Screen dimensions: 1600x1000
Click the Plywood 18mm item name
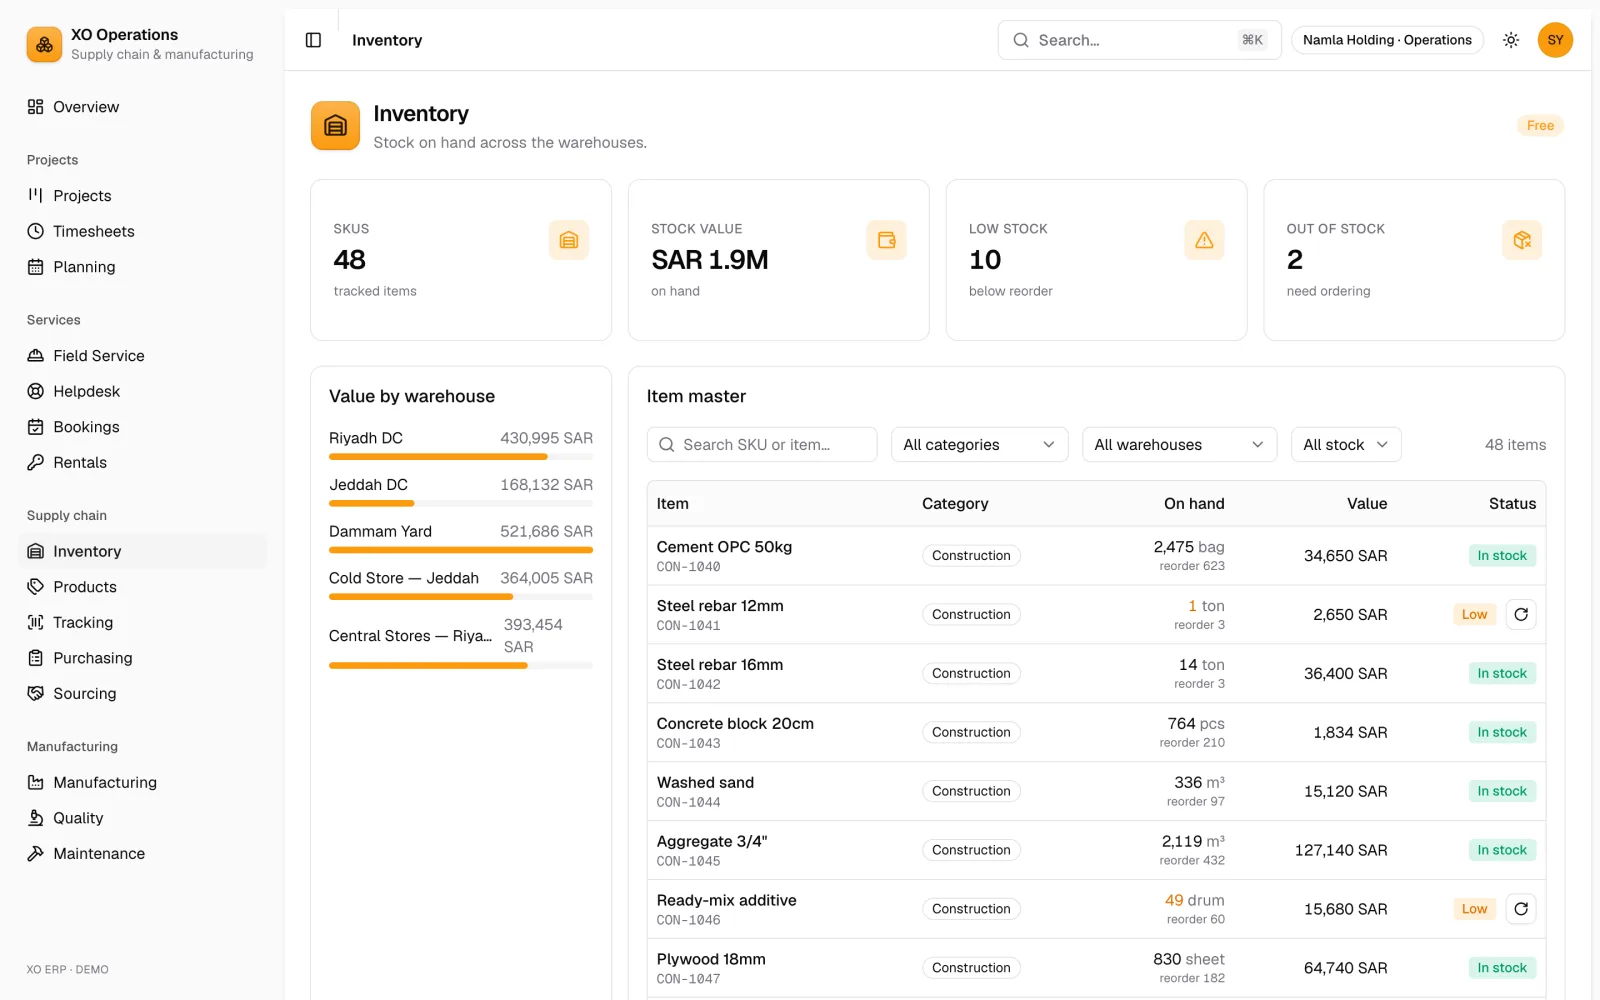tap(711, 960)
